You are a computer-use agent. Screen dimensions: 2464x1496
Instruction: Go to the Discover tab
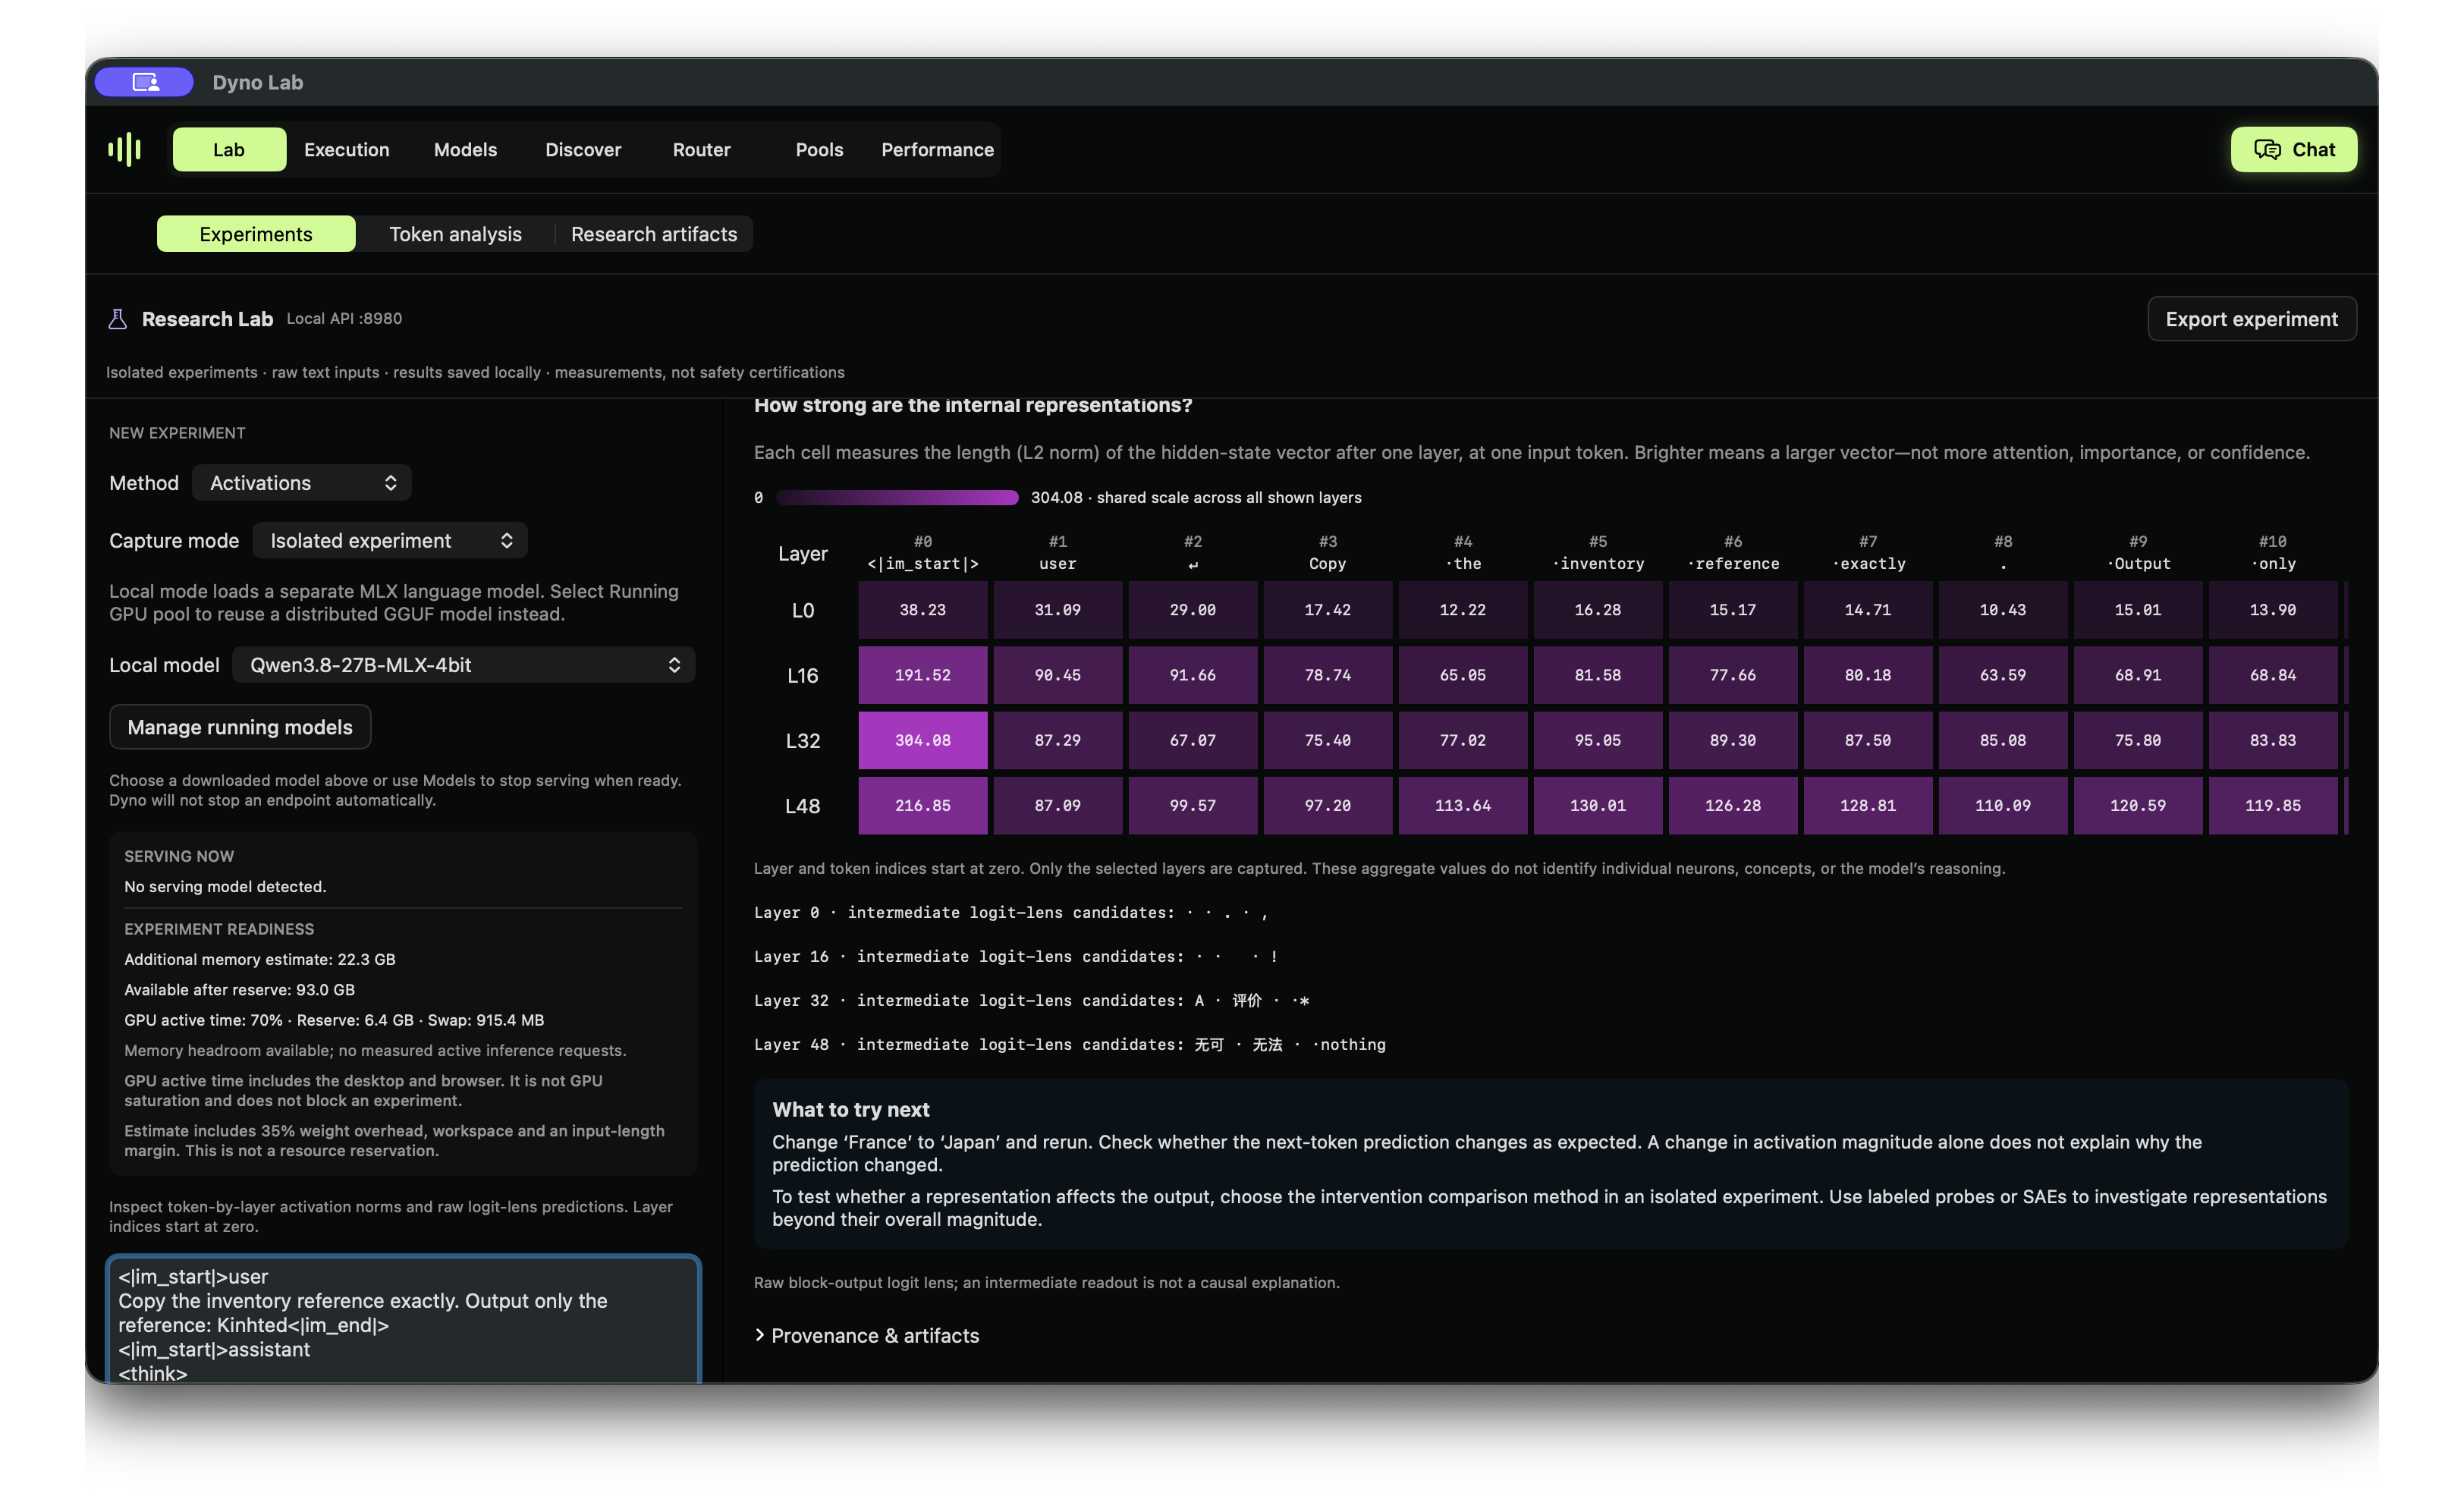coord(583,149)
